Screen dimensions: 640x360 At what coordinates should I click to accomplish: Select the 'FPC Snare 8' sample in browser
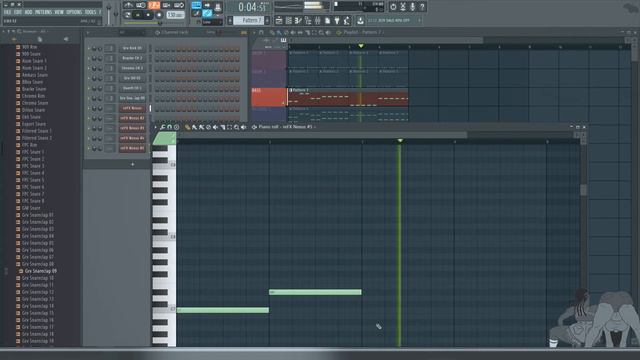tap(33, 201)
